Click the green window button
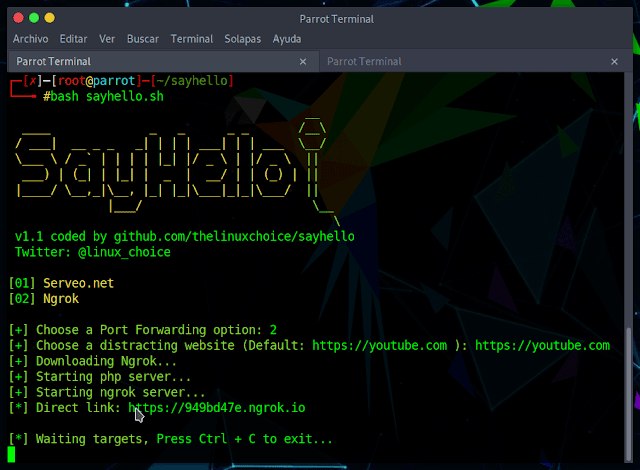The height and width of the screenshot is (470, 640). click(34, 18)
